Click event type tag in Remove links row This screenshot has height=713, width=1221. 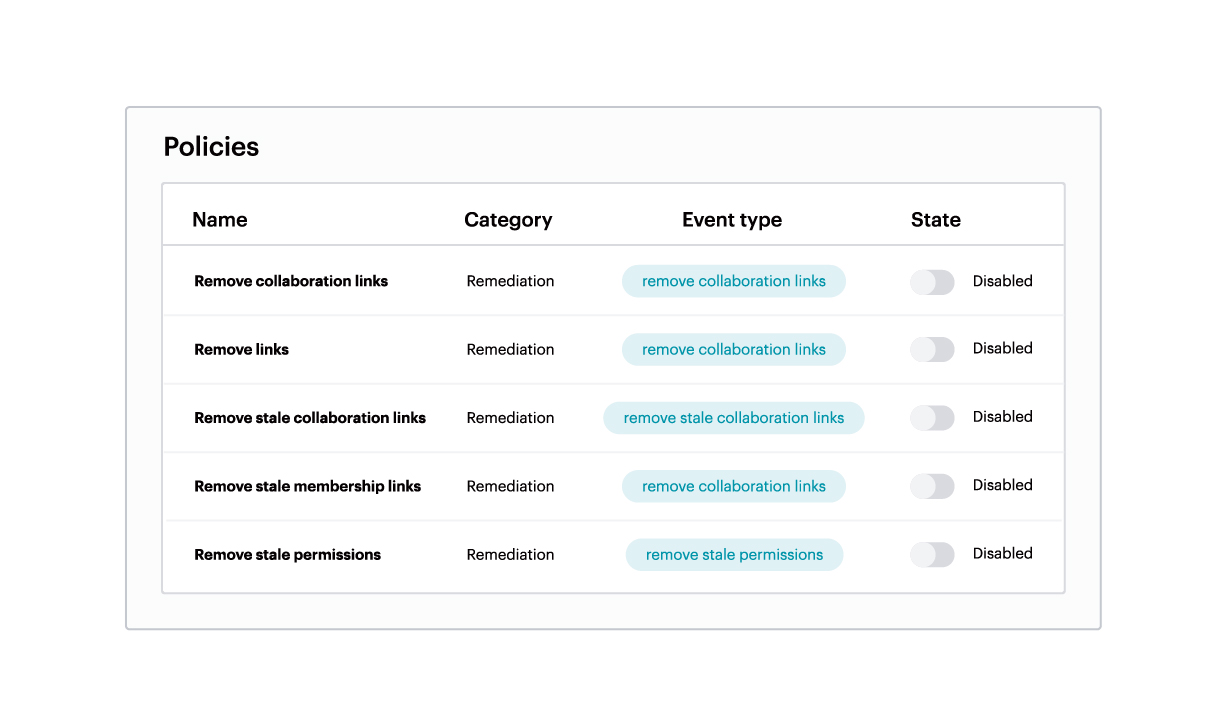tap(733, 349)
